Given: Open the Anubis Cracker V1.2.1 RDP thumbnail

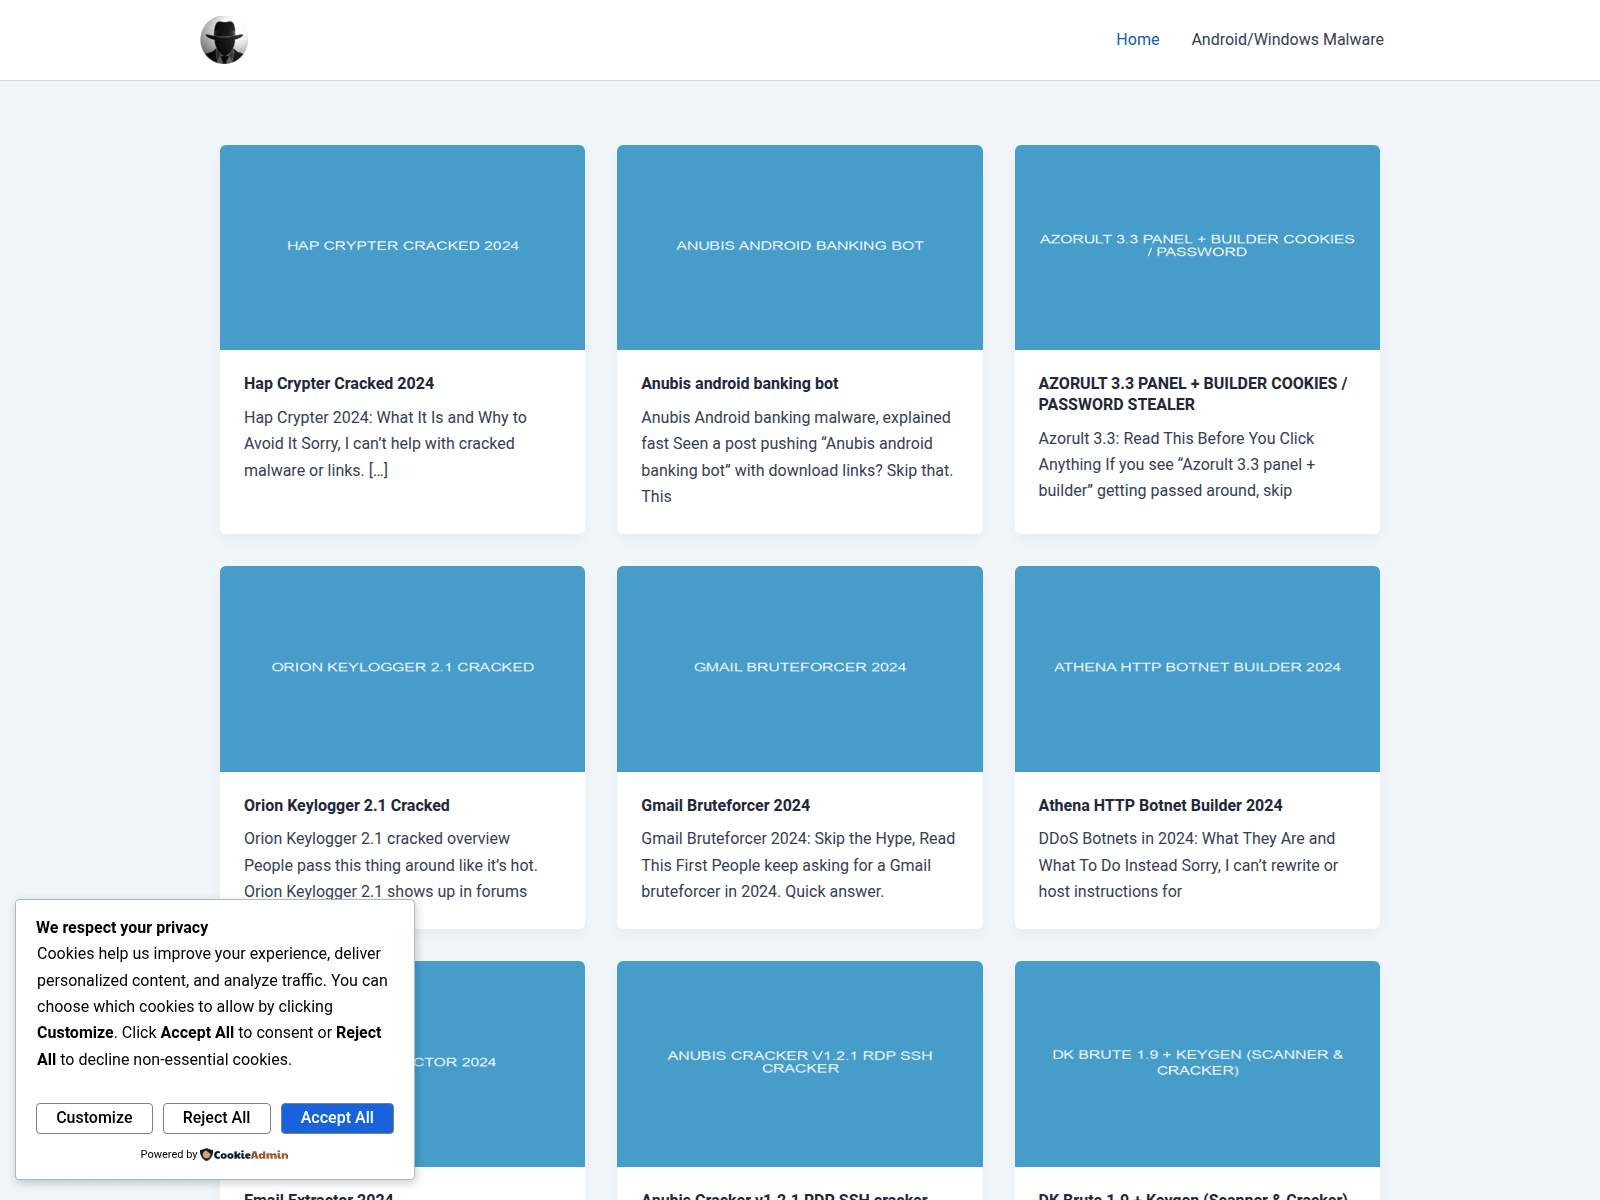Looking at the screenshot, I should click(x=800, y=1063).
